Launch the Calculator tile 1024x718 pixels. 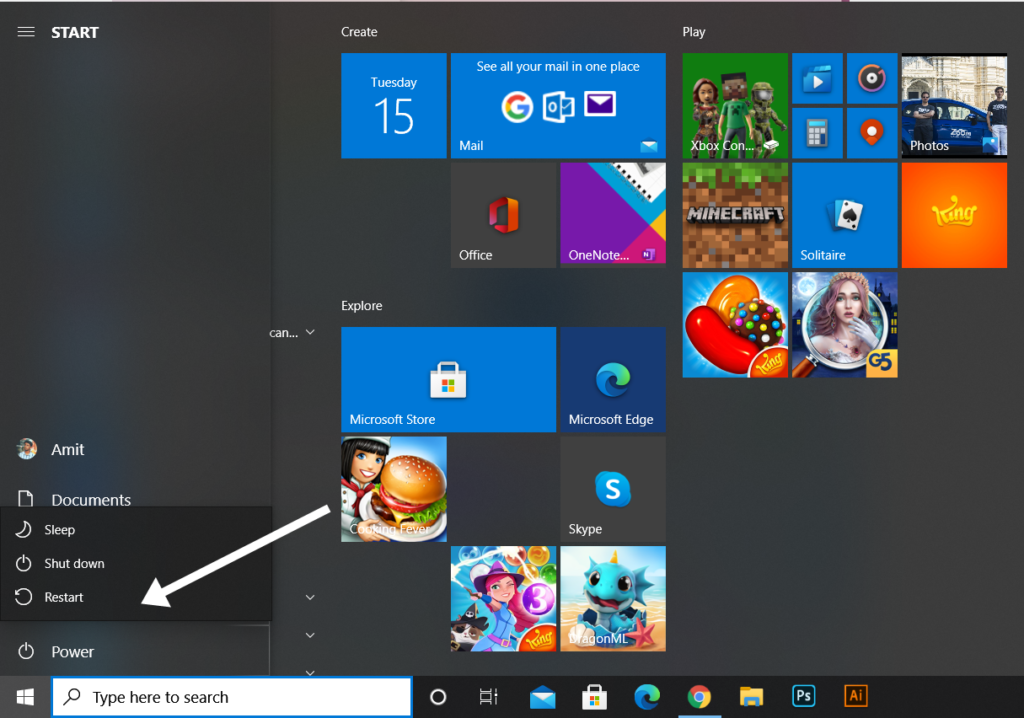818,131
